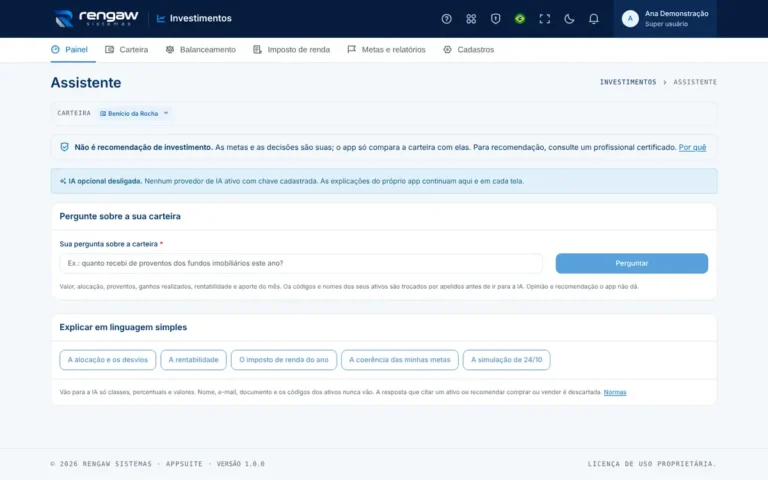Open Ana Demonstração user menu

(665, 19)
